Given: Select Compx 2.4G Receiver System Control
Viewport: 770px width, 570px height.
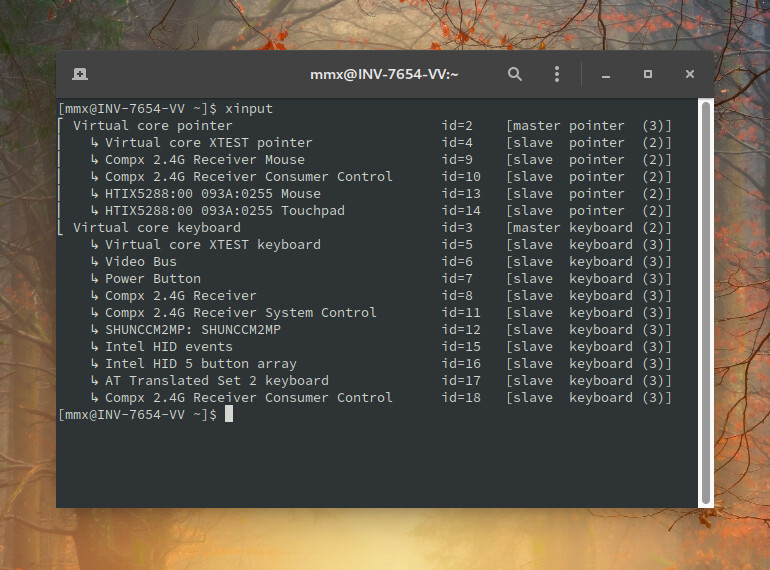Looking at the screenshot, I should coord(241,313).
